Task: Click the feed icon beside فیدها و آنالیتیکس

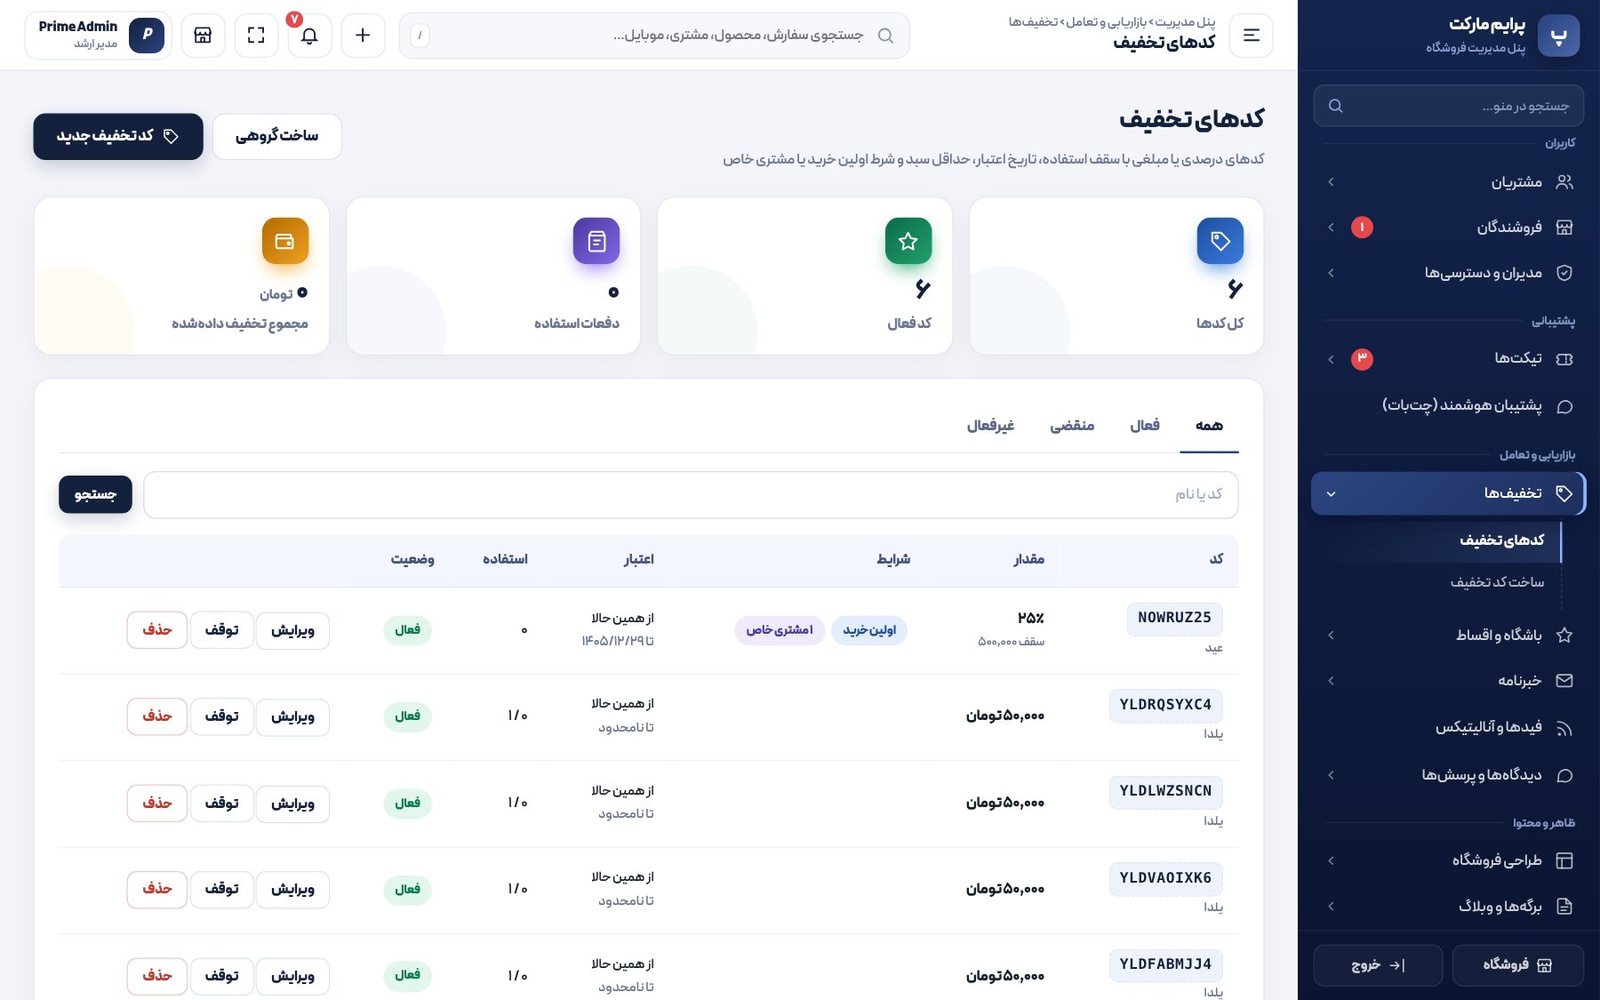Action: tap(1565, 728)
